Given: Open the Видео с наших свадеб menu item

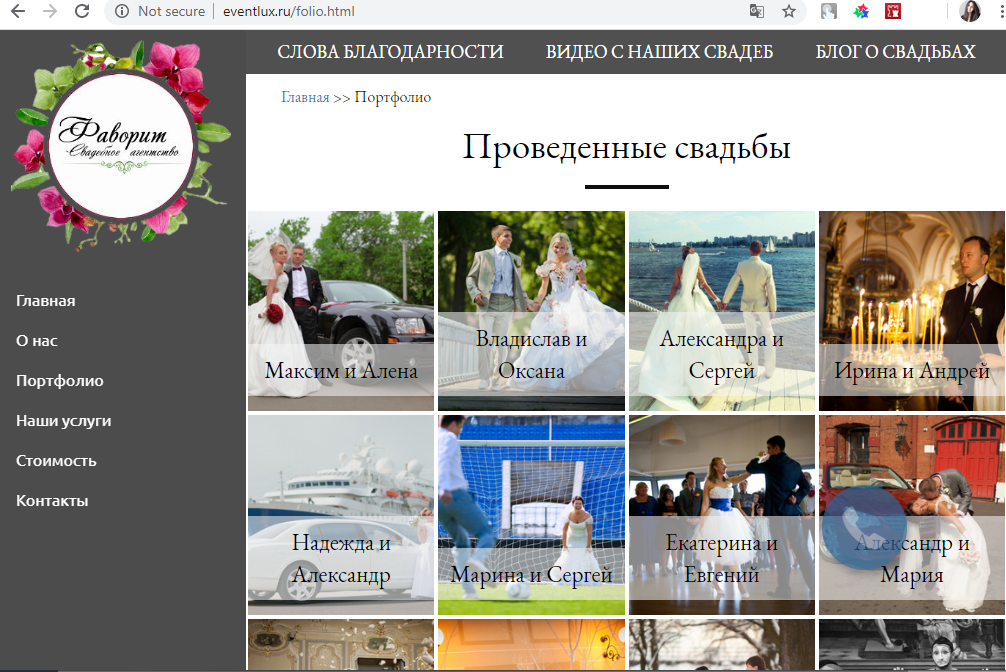Looking at the screenshot, I should point(659,51).
